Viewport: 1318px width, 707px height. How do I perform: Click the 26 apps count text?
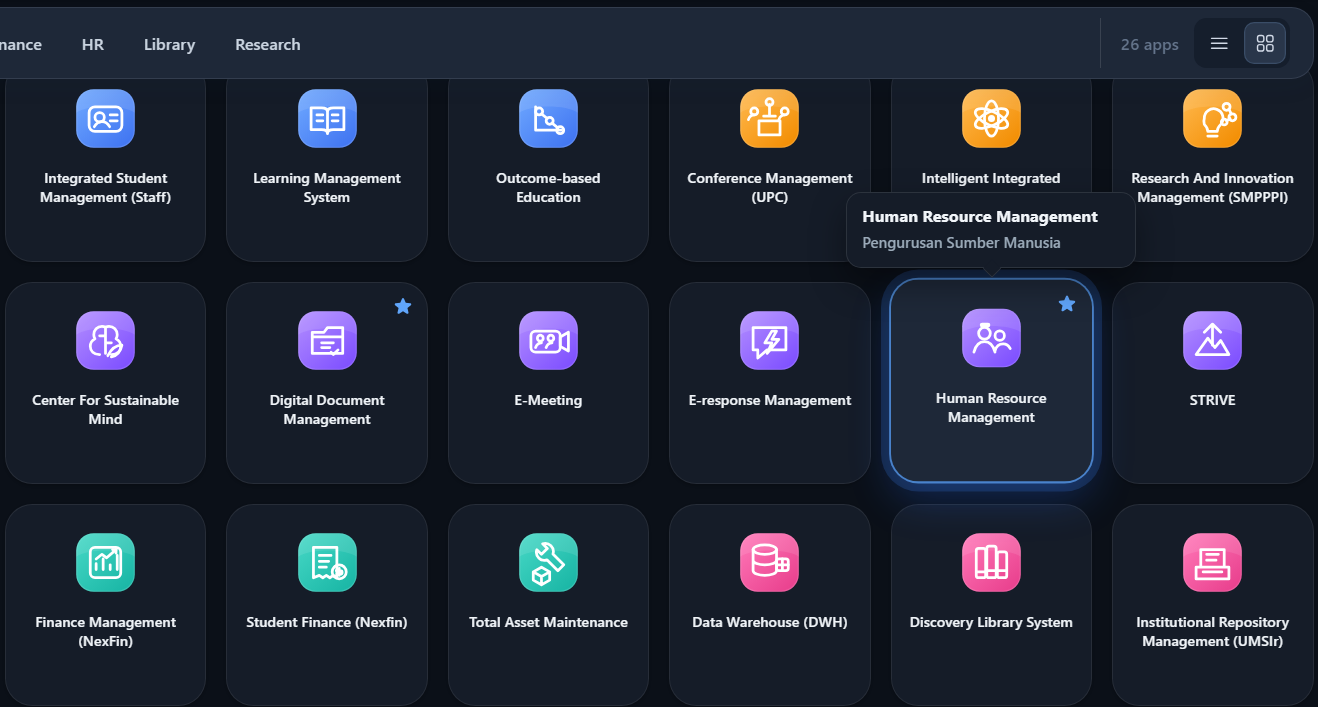point(1150,44)
